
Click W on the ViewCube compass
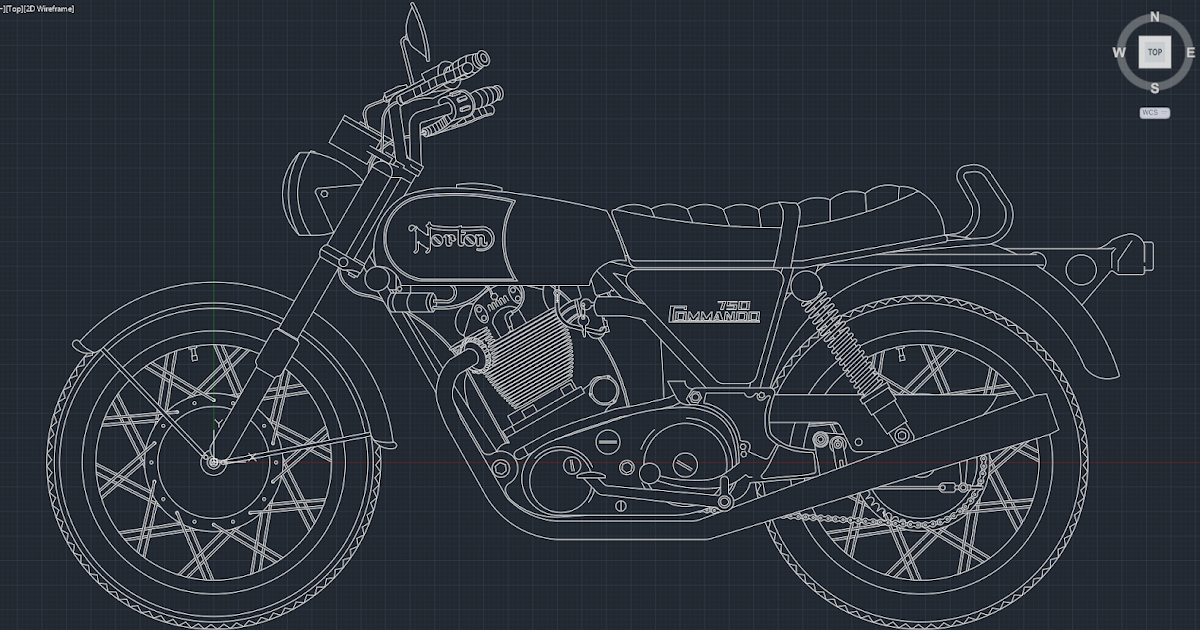pyautogui.click(x=1118, y=52)
